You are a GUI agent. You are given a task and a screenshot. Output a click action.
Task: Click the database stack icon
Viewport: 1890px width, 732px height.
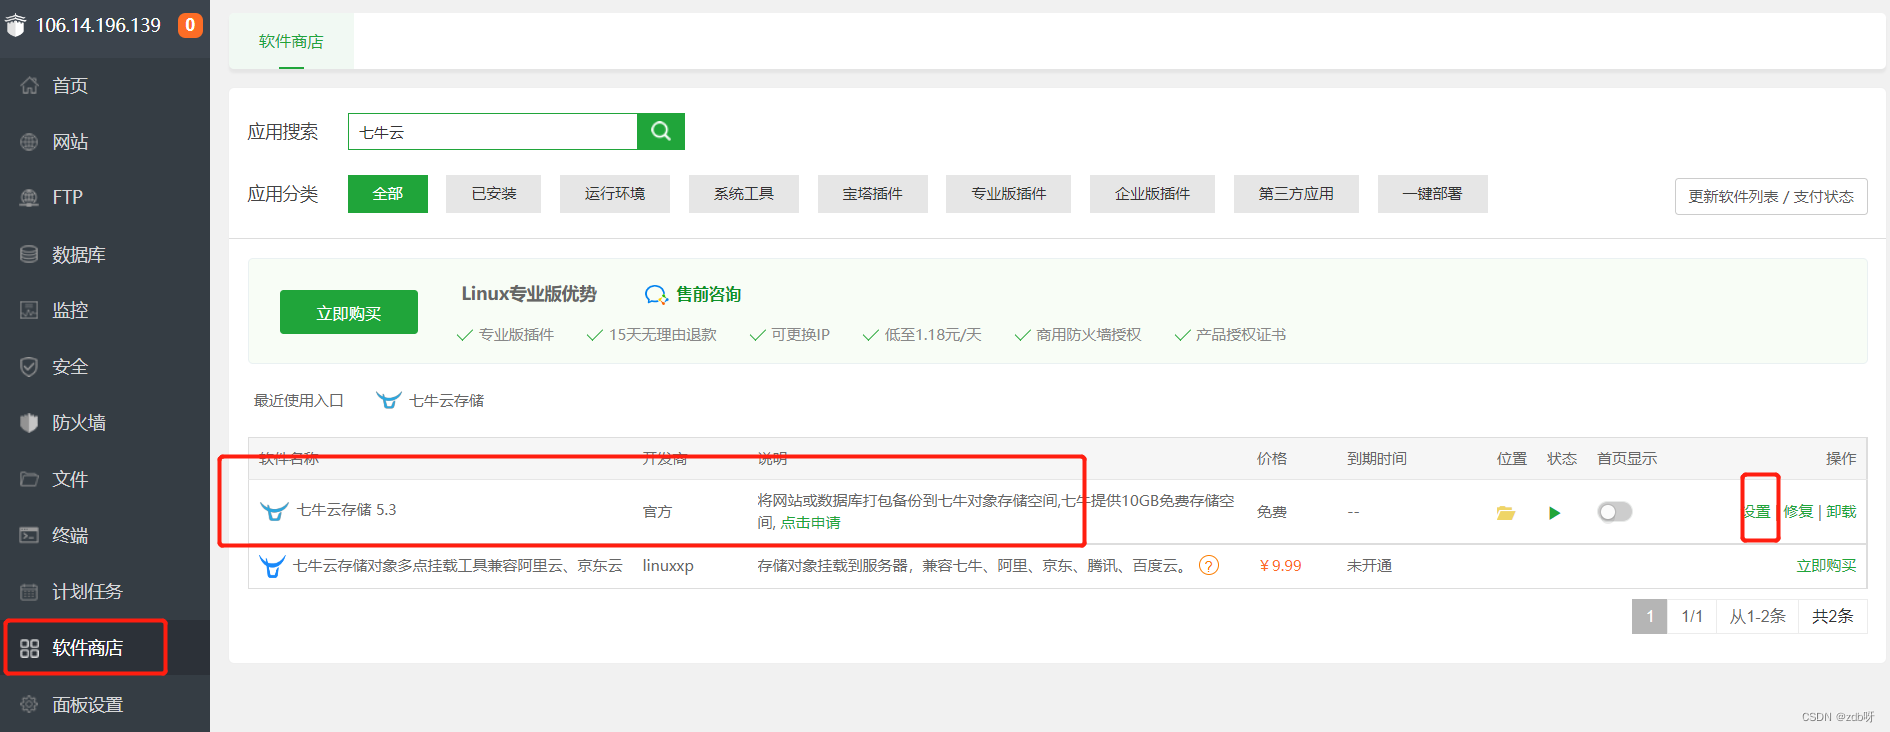click(29, 254)
